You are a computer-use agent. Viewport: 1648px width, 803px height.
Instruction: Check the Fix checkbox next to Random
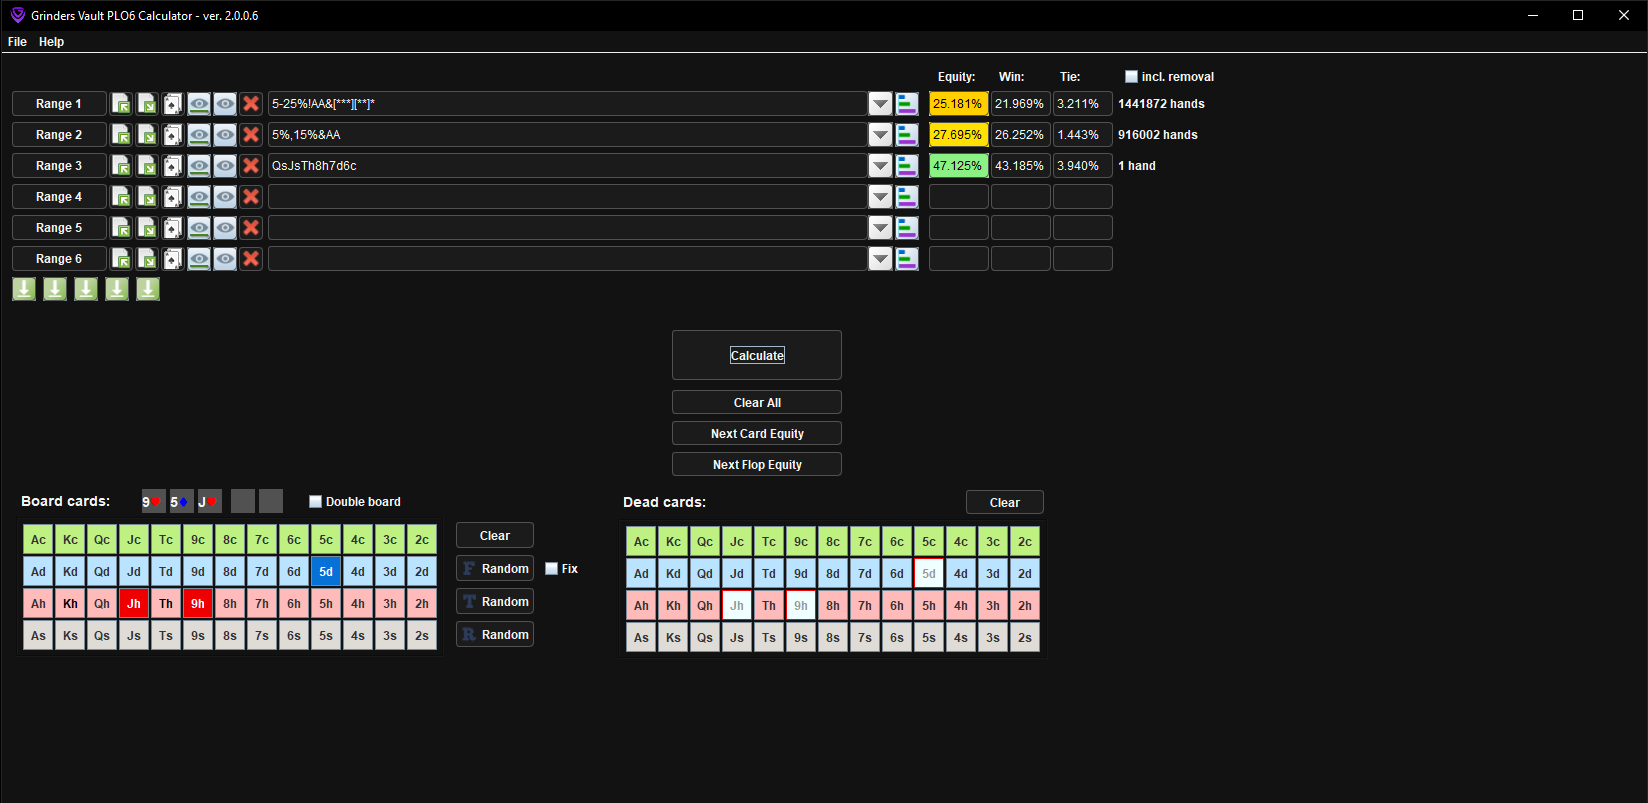pos(551,569)
